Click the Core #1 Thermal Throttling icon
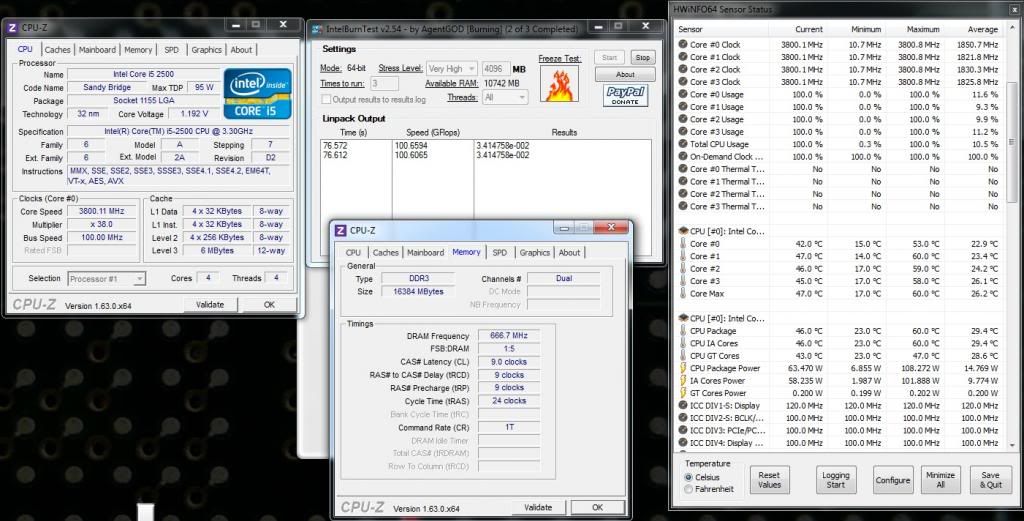Screen dimensions: 1024x521 (x=682, y=181)
